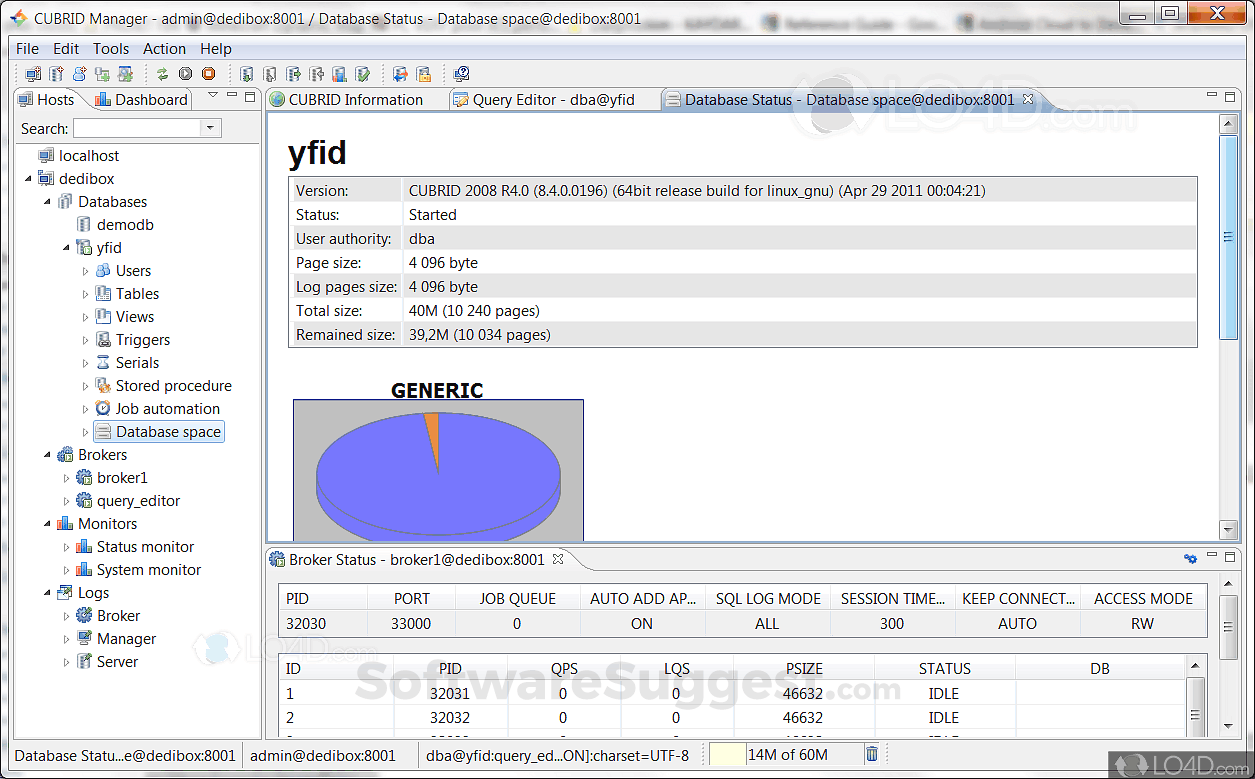
Task: Expand the Status monitor node
Action: click(67, 547)
